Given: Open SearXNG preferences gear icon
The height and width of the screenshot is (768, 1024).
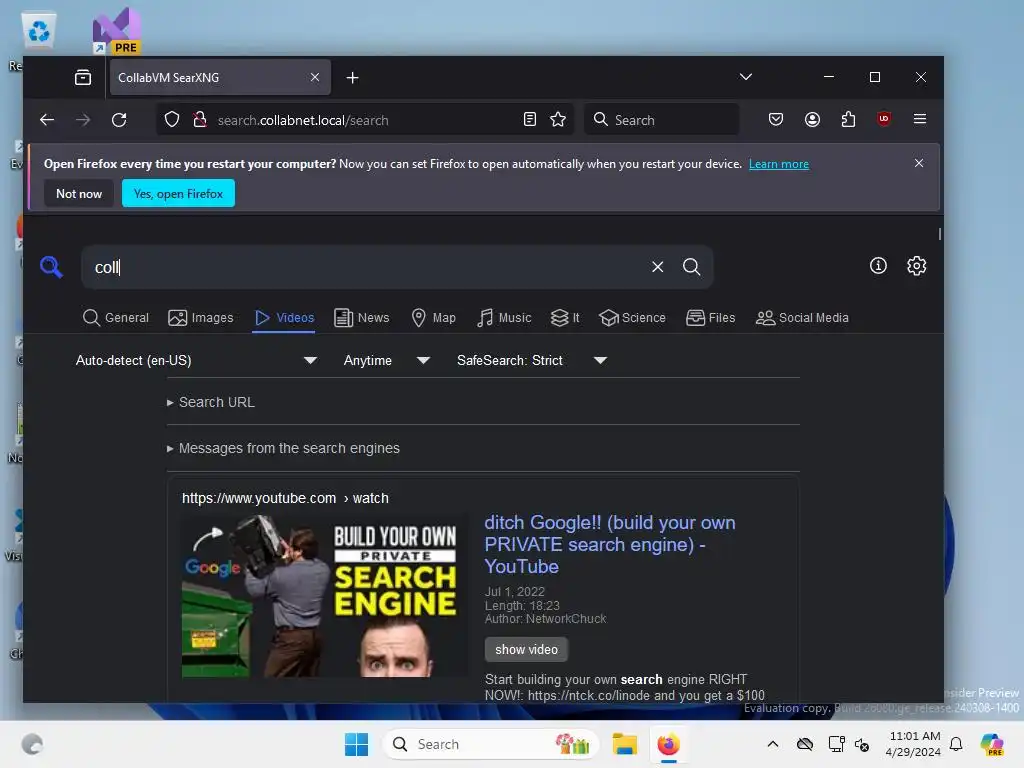Looking at the screenshot, I should [917, 266].
